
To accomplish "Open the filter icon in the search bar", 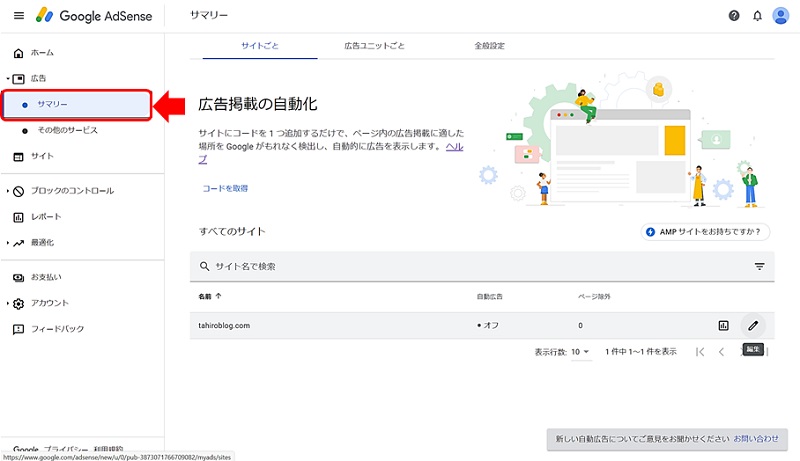I will [759, 266].
